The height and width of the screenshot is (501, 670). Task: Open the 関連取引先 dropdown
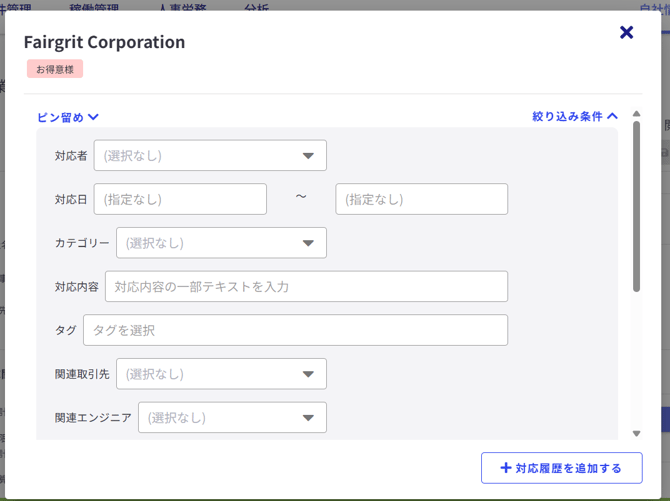(221, 374)
